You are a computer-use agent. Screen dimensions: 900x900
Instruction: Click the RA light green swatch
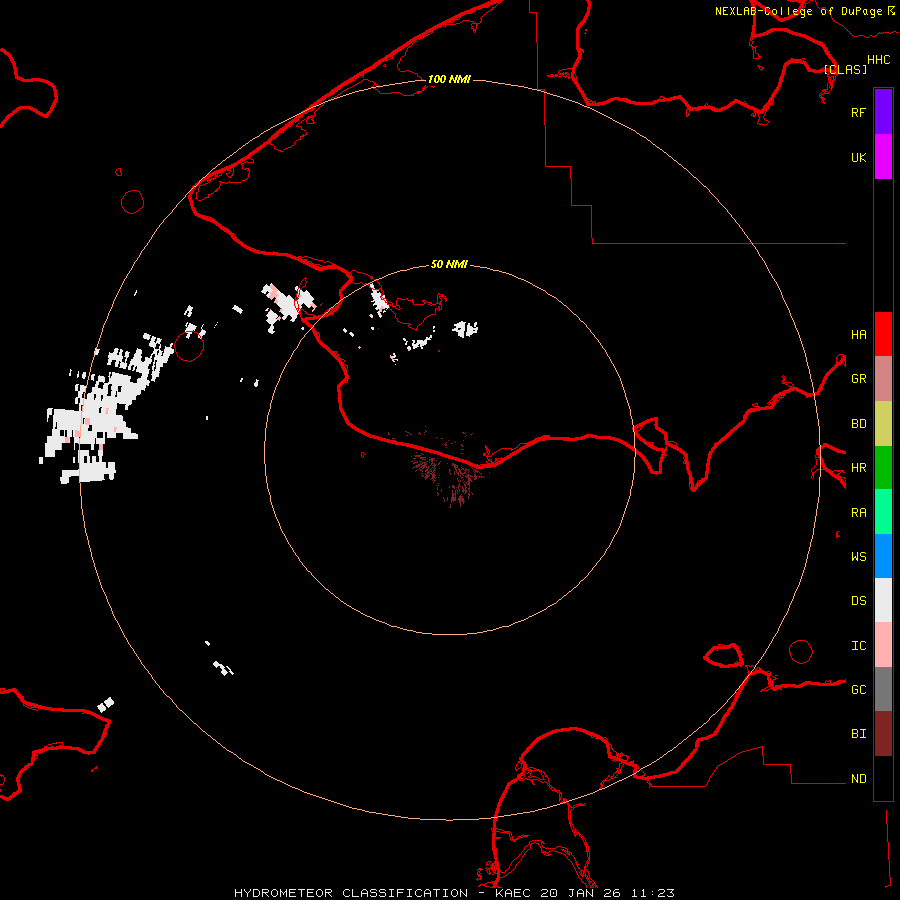click(883, 512)
